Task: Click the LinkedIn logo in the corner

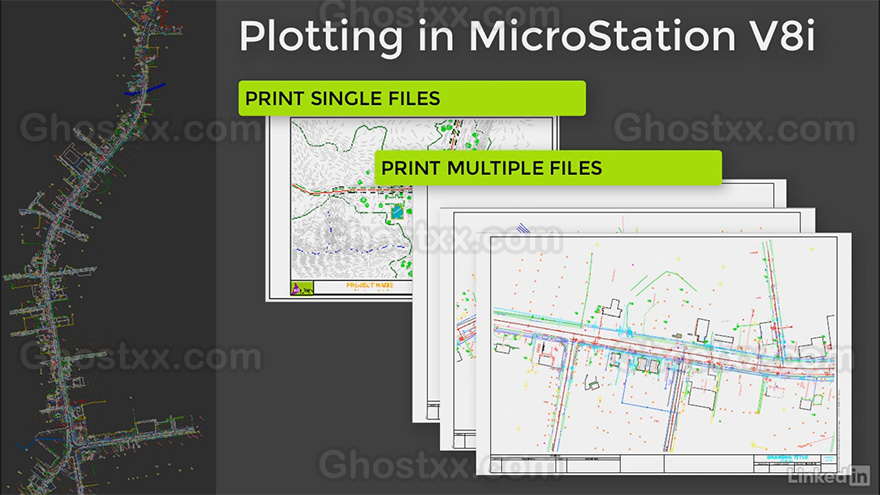Action: 828,476
